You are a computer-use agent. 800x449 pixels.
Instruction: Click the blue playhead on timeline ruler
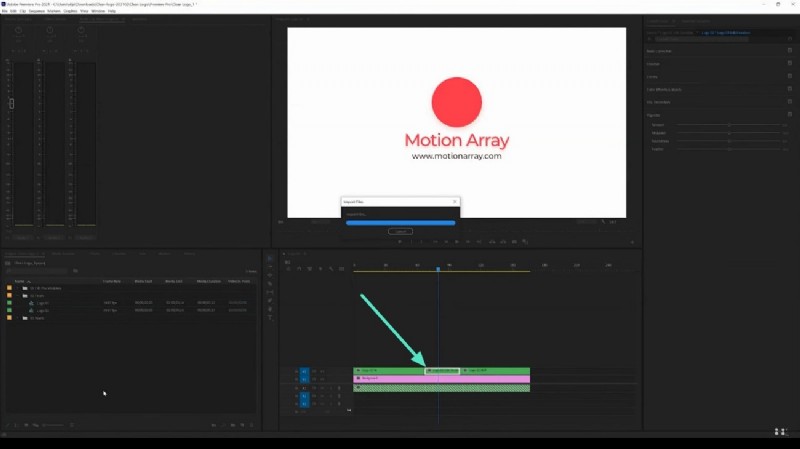click(x=438, y=268)
